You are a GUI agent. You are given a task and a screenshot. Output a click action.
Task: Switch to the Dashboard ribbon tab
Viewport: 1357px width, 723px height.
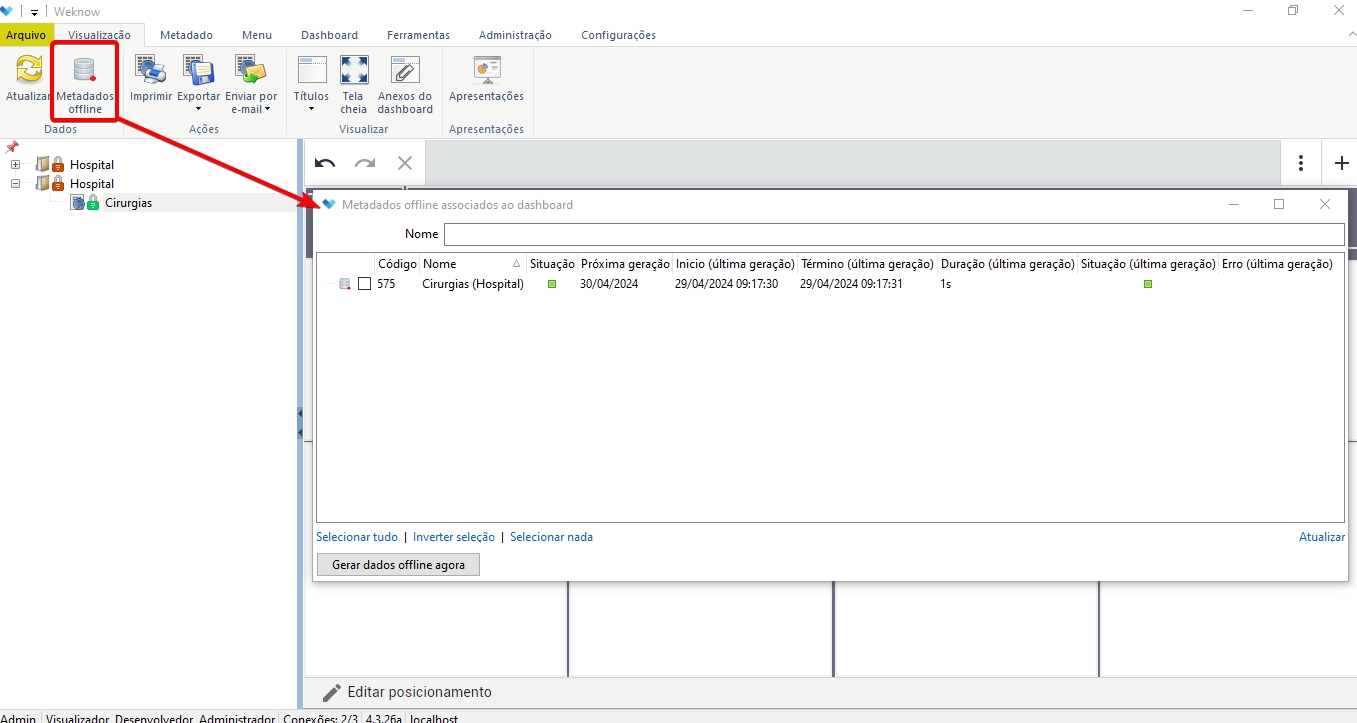[x=329, y=35]
